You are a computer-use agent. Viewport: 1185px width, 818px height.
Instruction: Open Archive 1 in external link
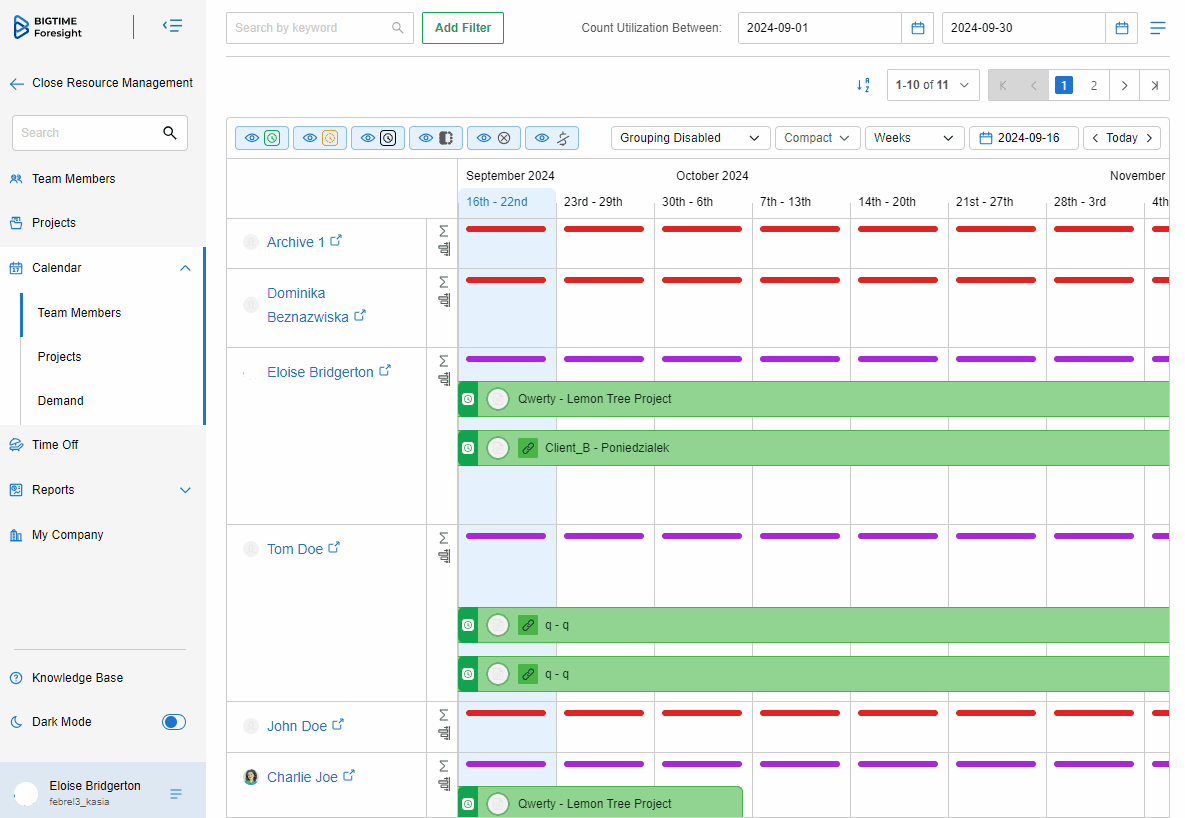[x=337, y=241]
